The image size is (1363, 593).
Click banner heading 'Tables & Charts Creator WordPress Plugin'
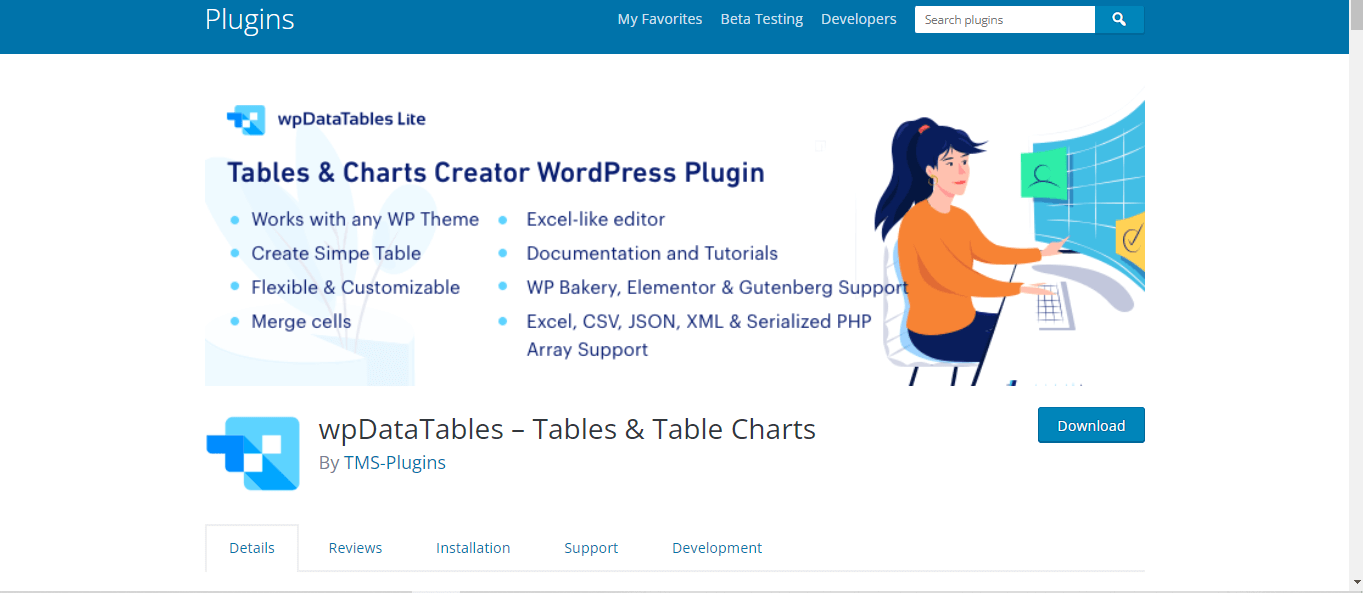pos(496,172)
